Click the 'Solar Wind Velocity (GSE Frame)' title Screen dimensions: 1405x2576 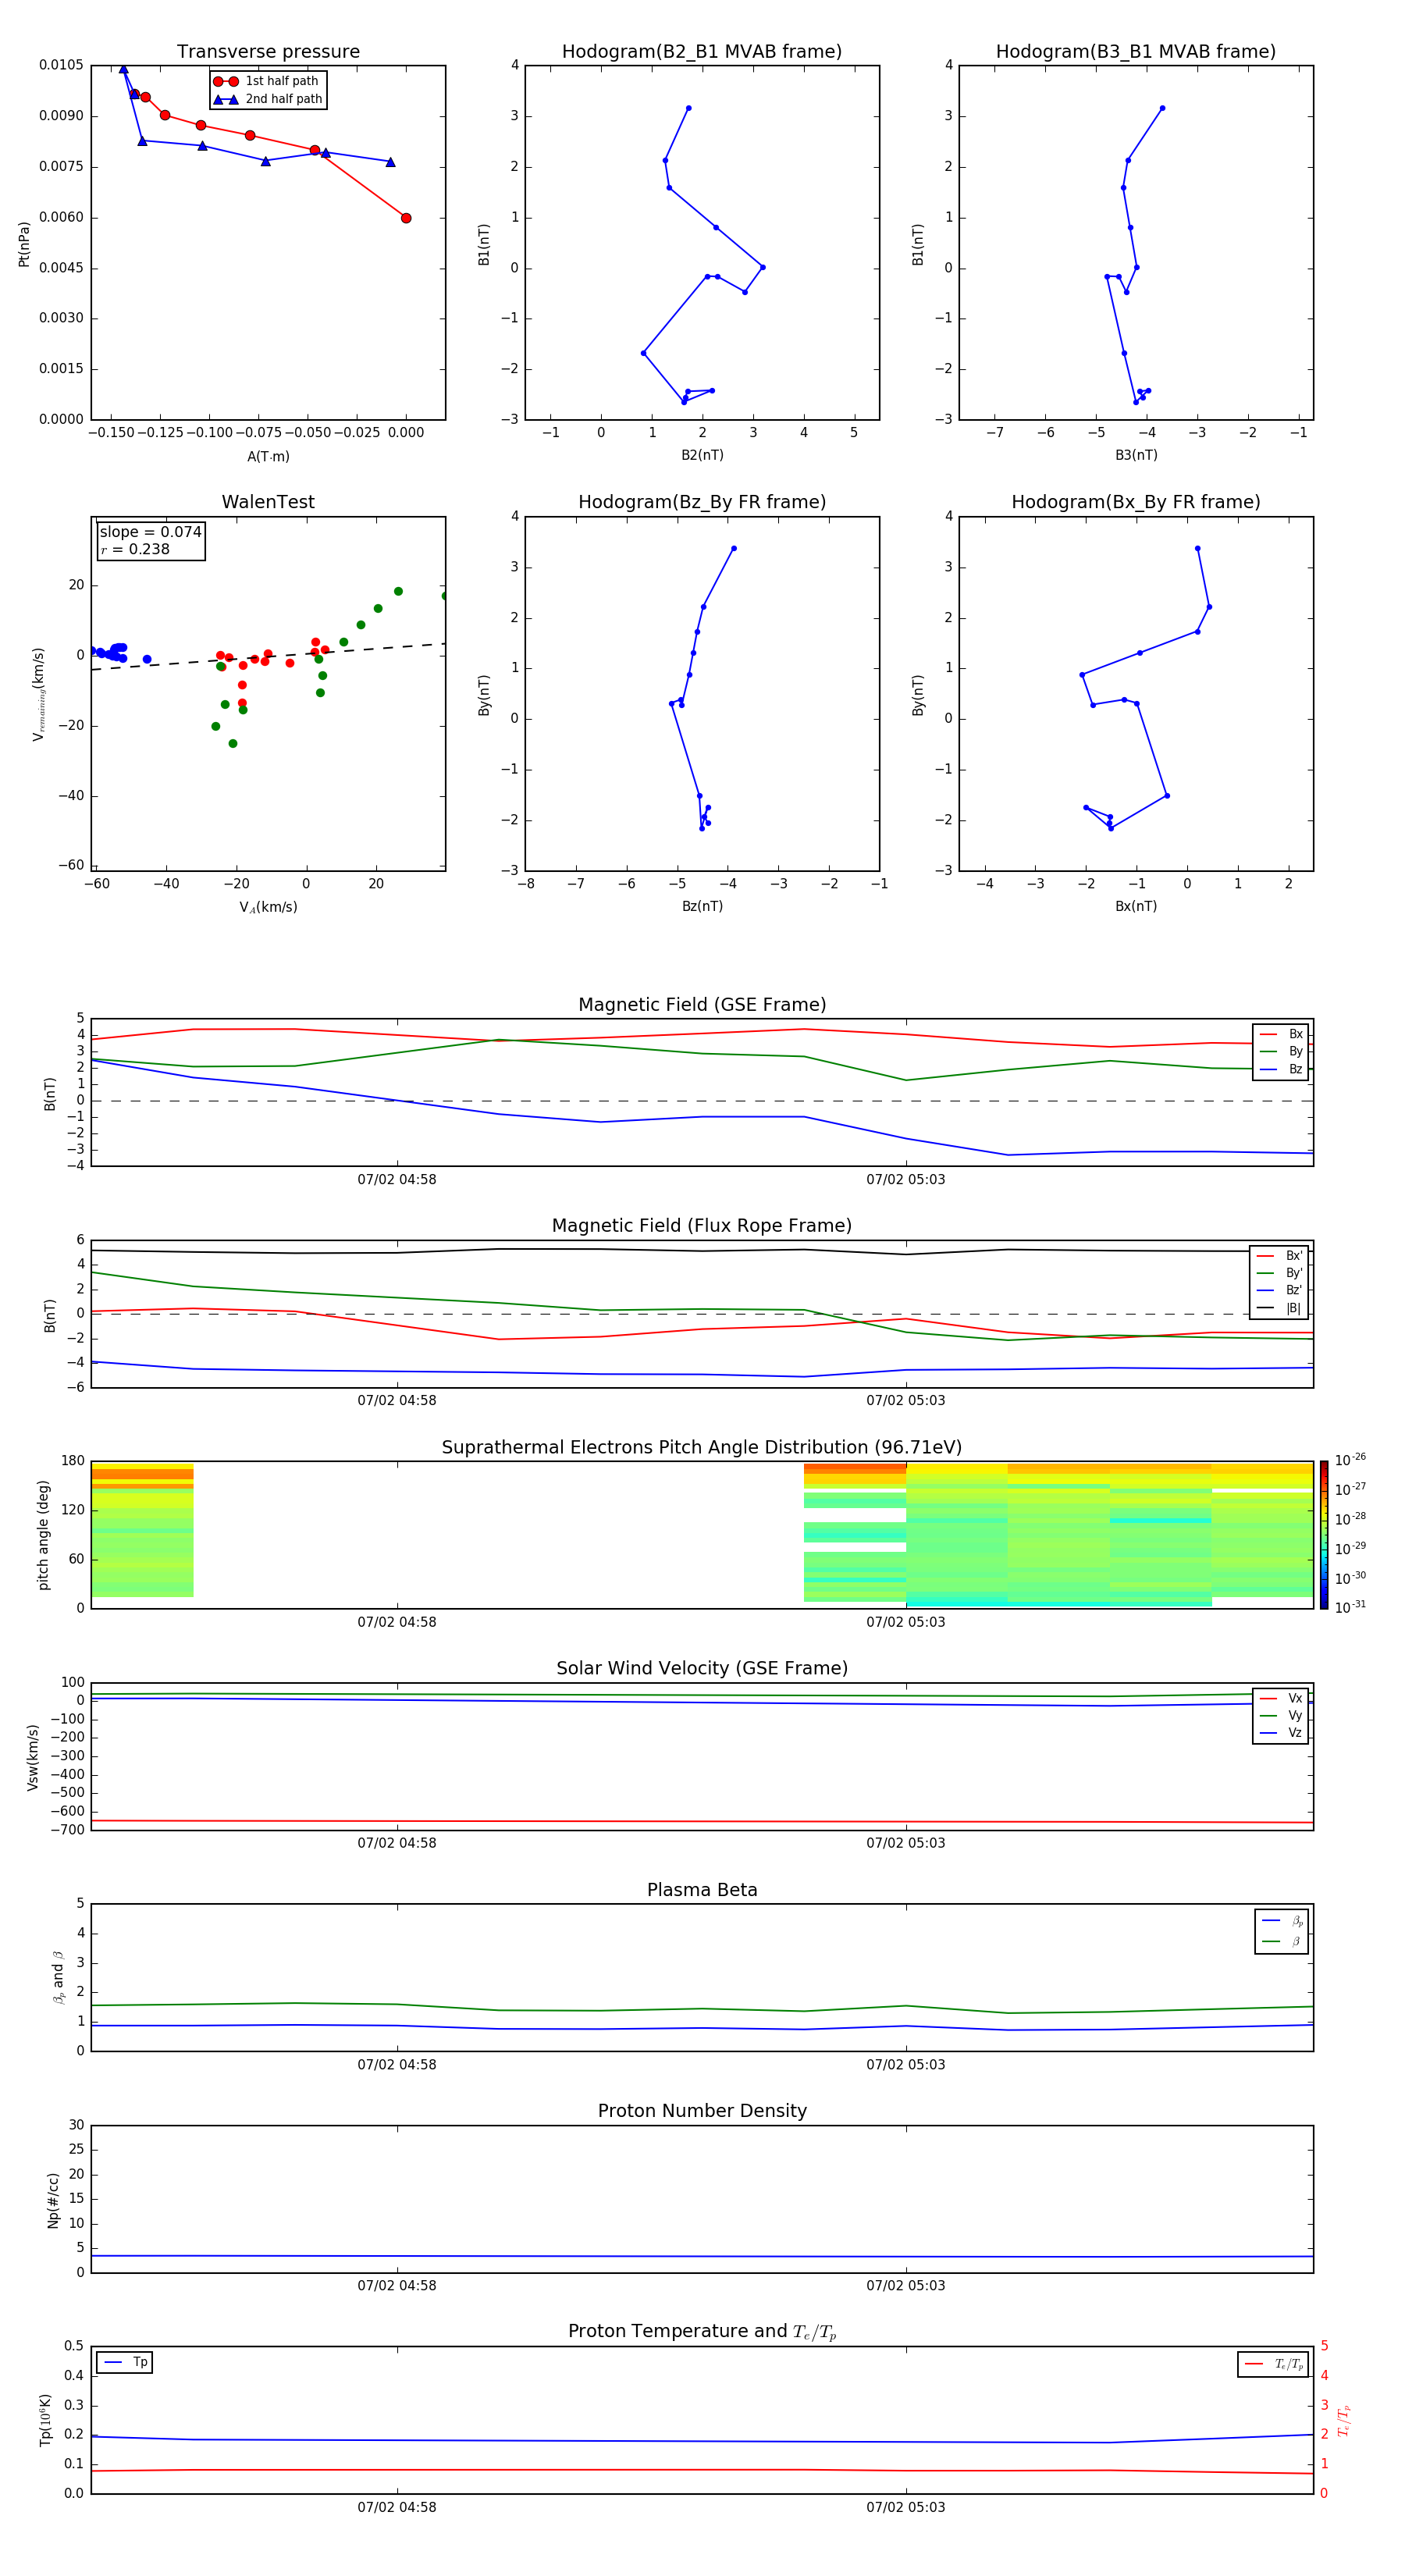pyautogui.click(x=702, y=1669)
